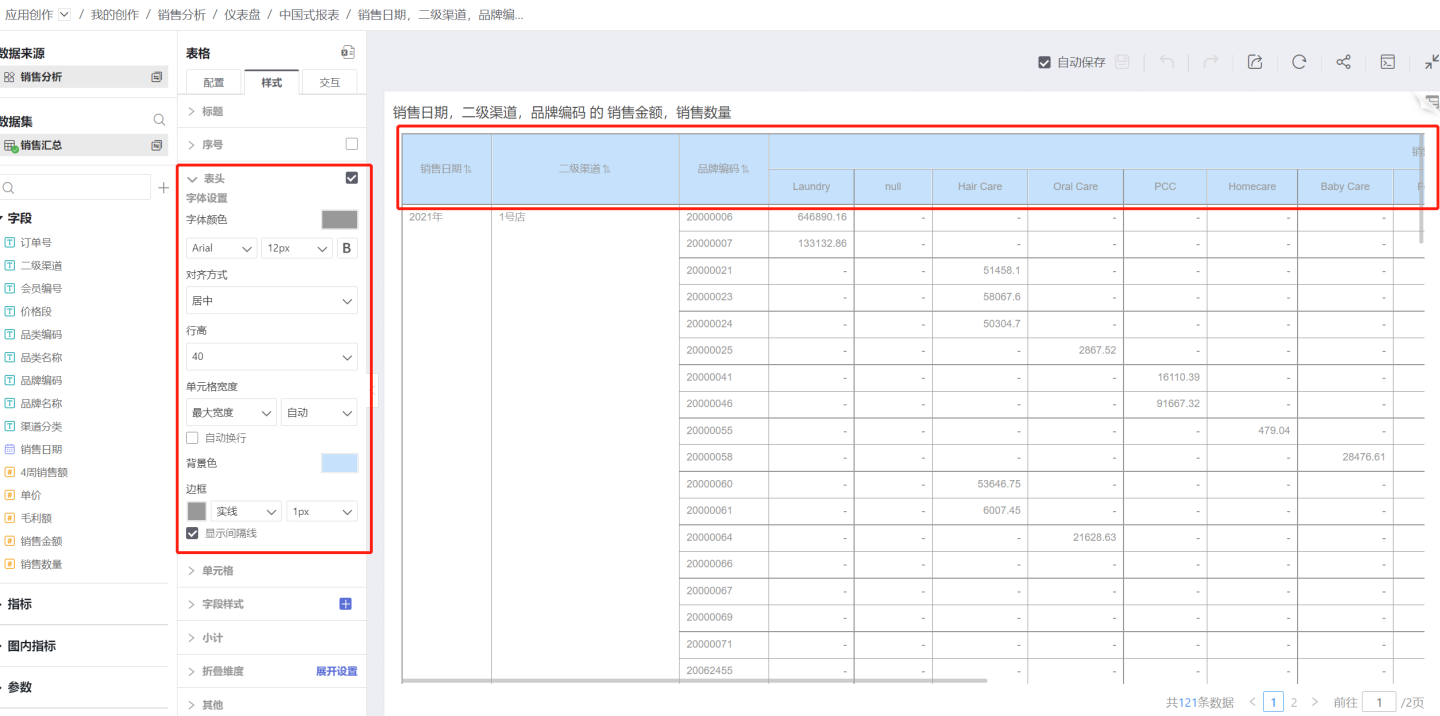Open the 对齐方式 dropdown showing 居中
Viewport: 1440px width, 716px height.
[x=271, y=301]
